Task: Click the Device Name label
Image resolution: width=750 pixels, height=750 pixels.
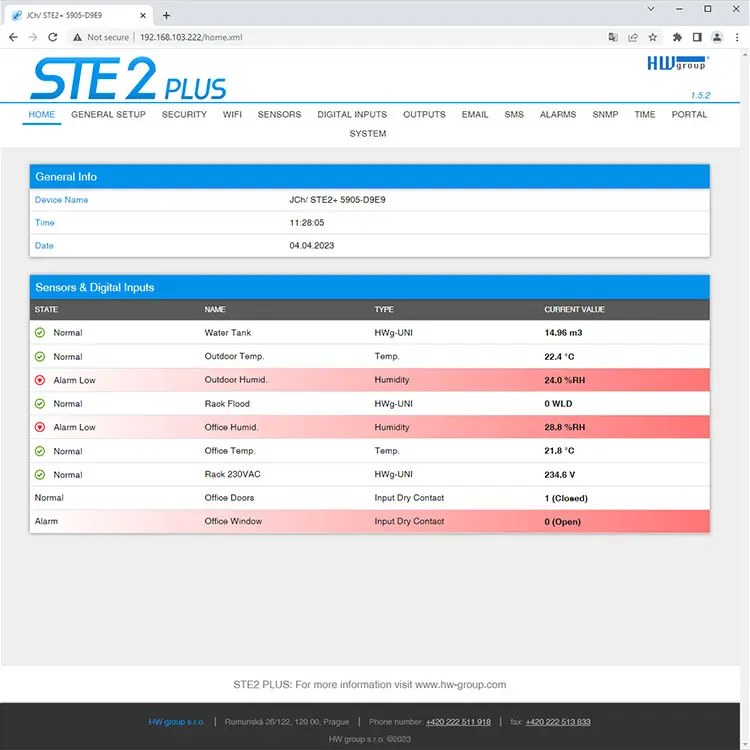Action: click(x=61, y=199)
